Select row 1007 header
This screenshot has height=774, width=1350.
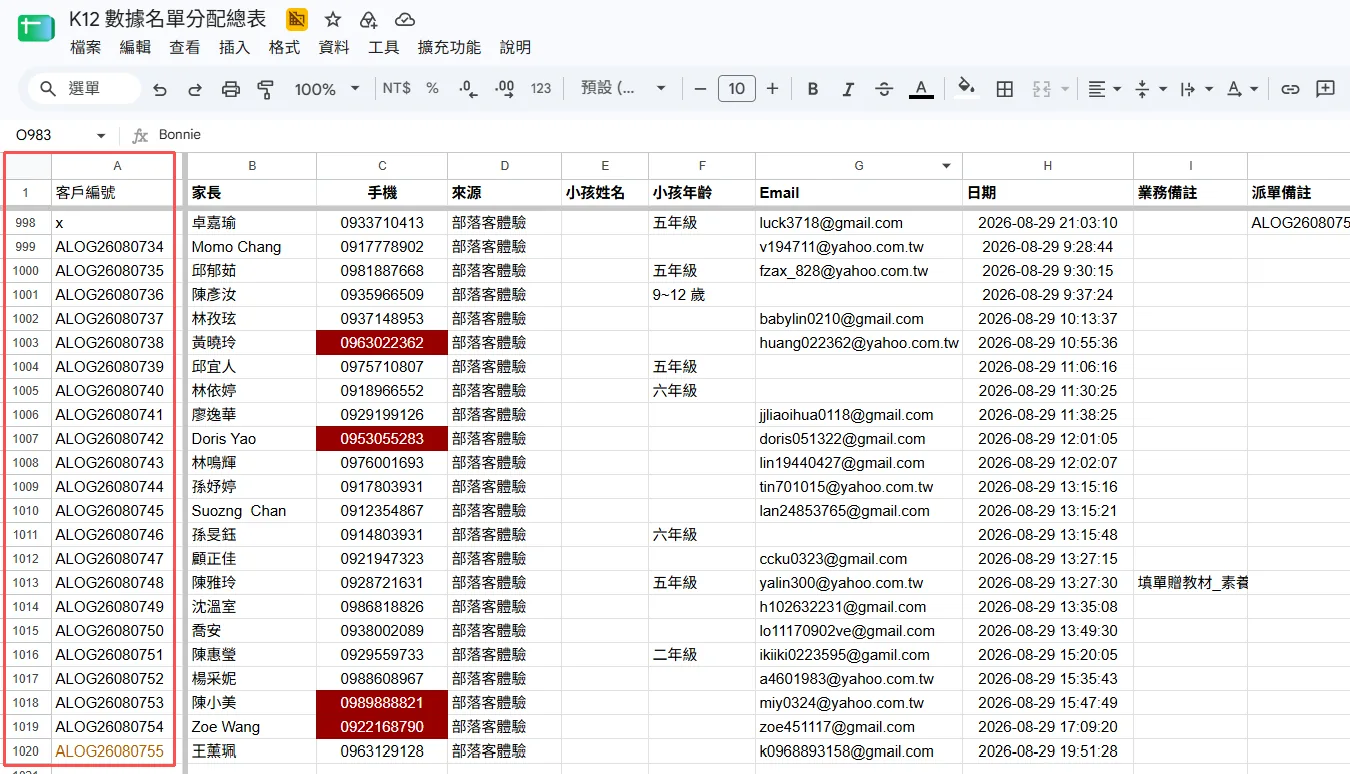point(26,439)
